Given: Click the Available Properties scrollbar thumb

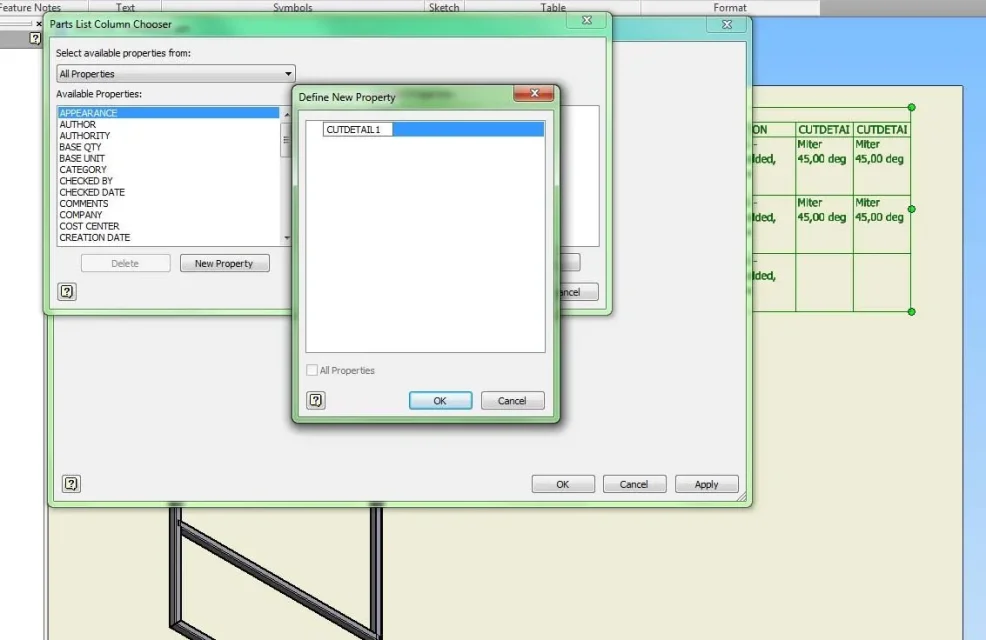Looking at the screenshot, I should 287,140.
